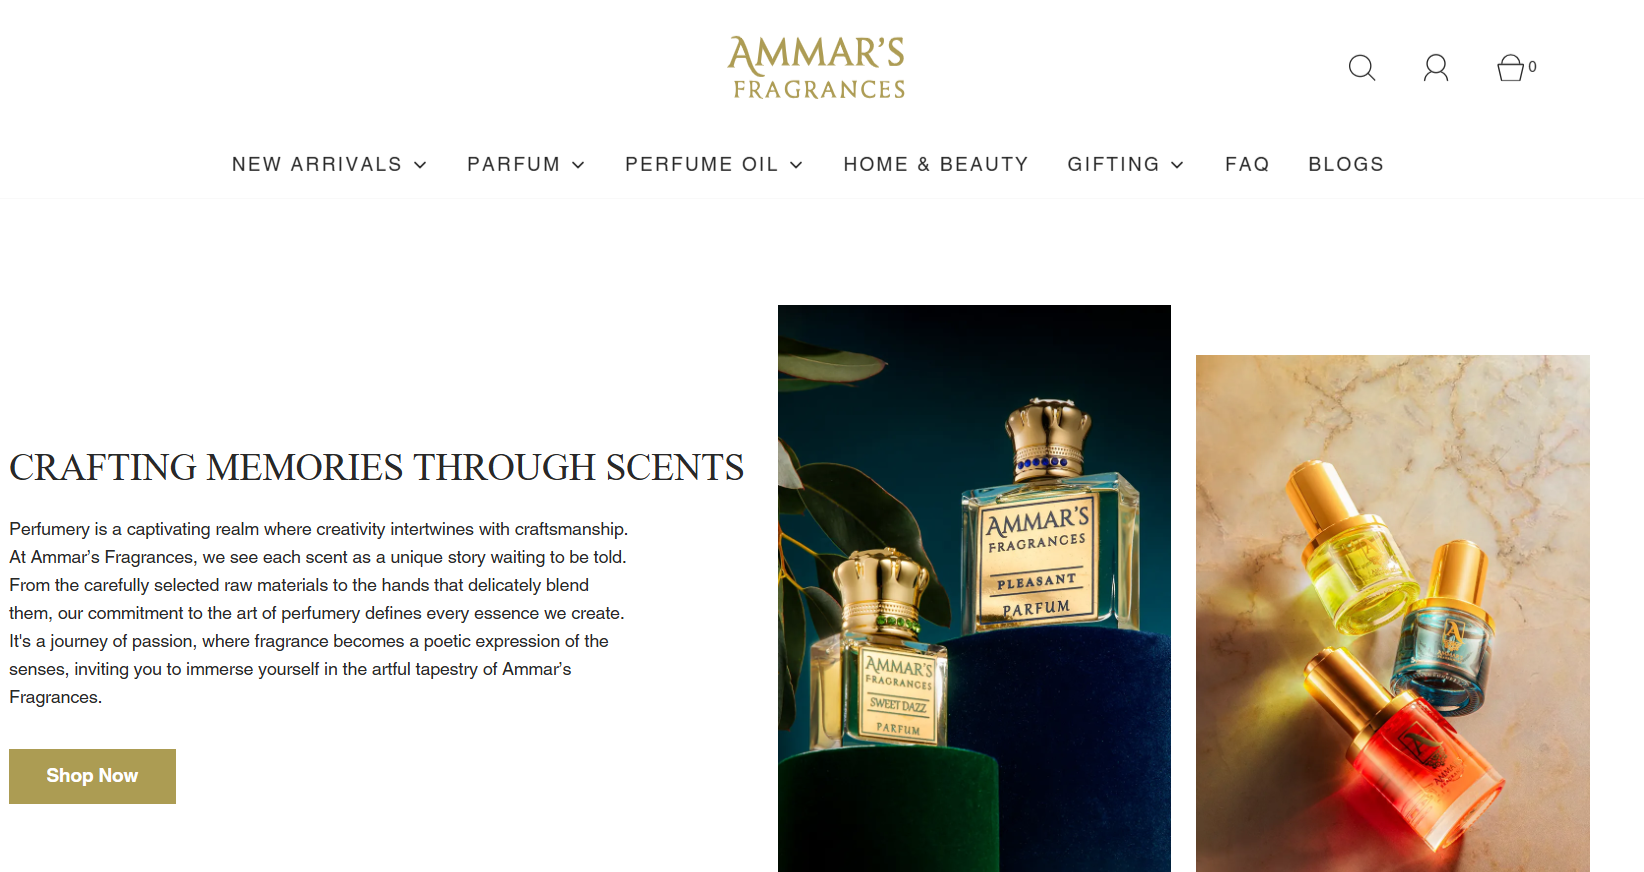Open the New Arrivals menu label

click(316, 164)
